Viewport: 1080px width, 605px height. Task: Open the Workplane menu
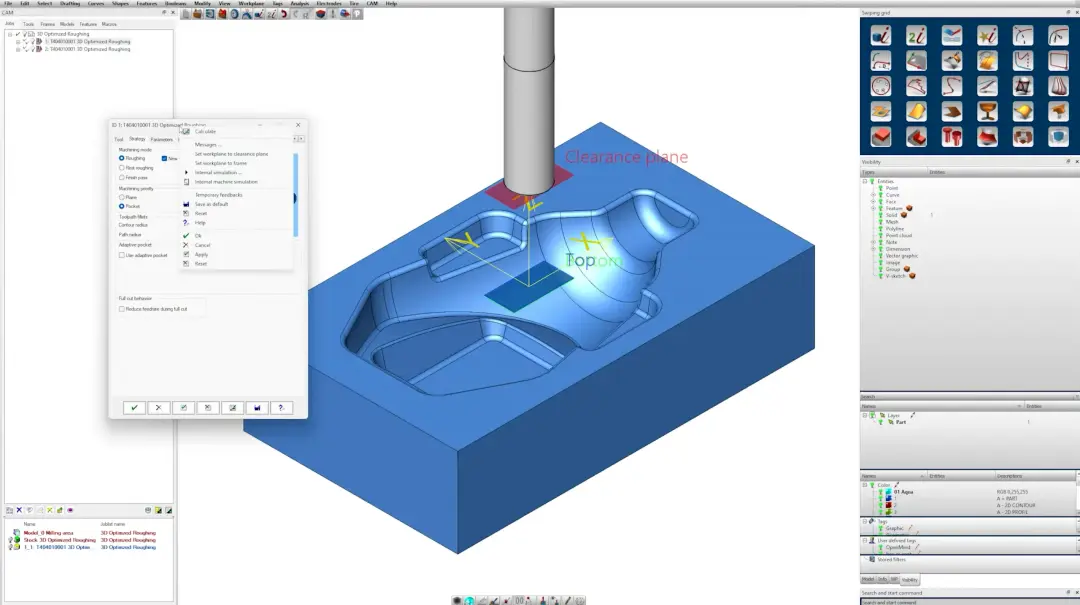[251, 3]
